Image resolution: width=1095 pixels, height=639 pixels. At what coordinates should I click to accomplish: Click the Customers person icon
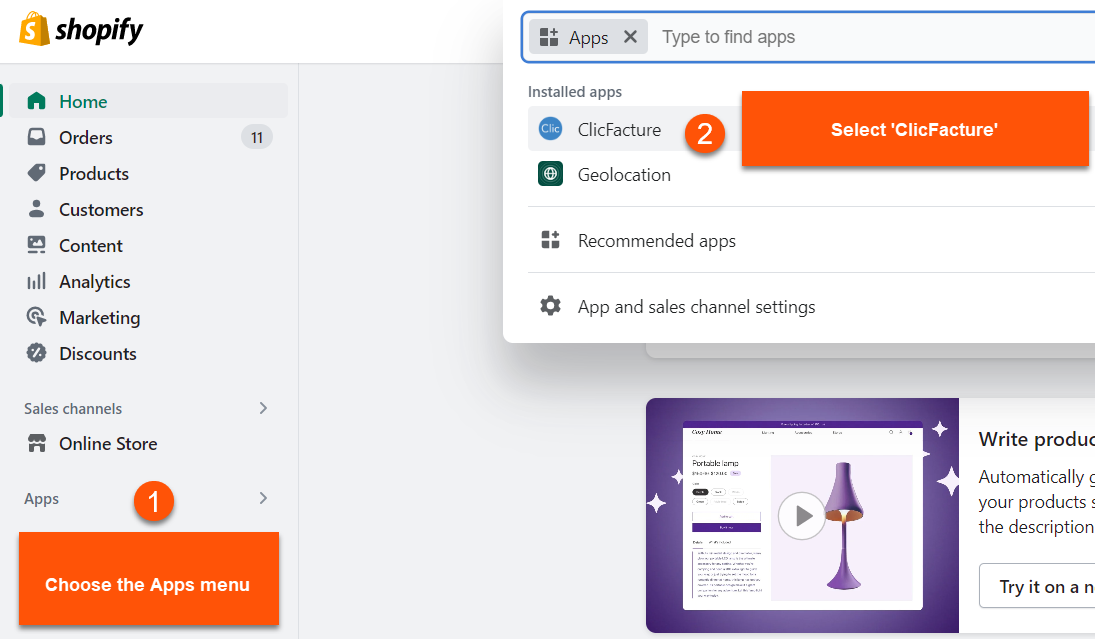(36, 209)
